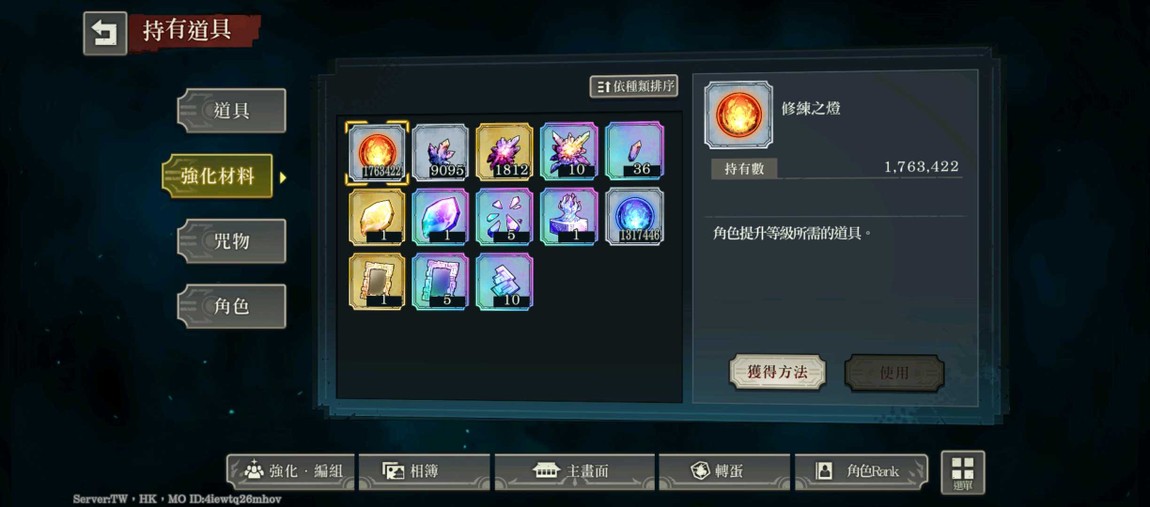Viewport: 1150px width, 507px height.
Task: Open 強化・編組 from bottom bar
Action: (290, 472)
